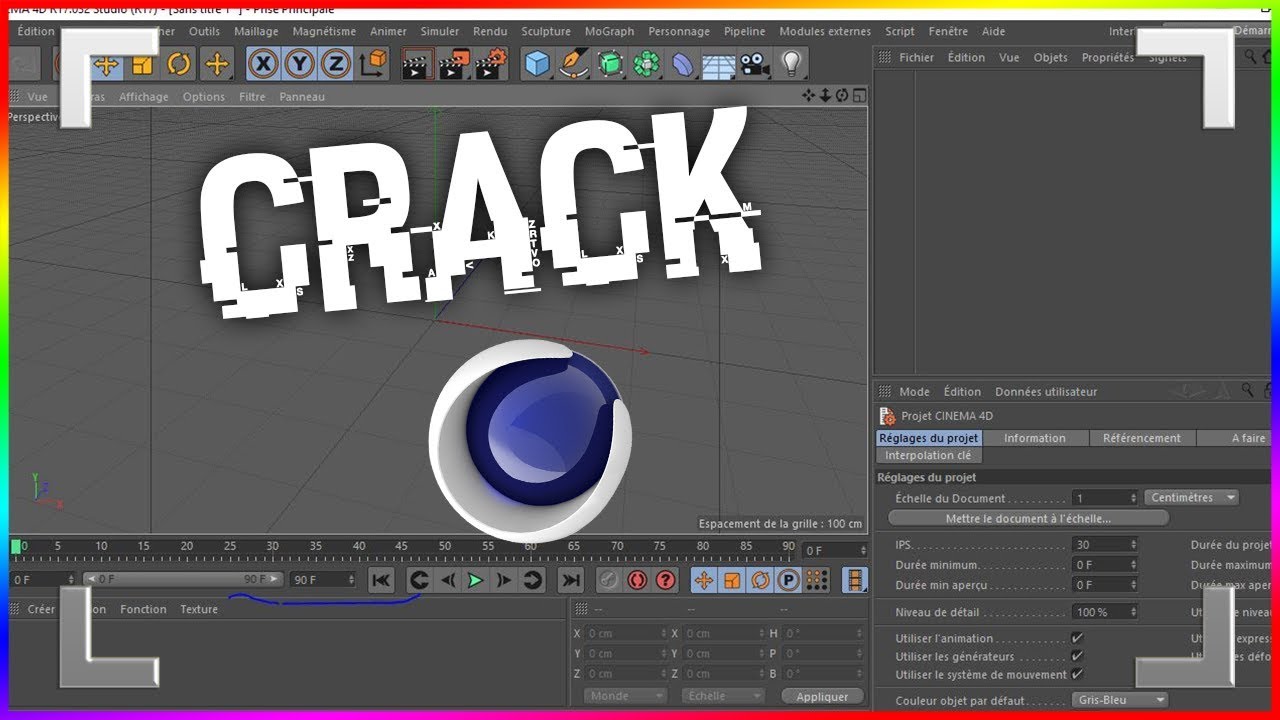
Task: Click the Render View clapperboard icon
Action: coord(417,65)
